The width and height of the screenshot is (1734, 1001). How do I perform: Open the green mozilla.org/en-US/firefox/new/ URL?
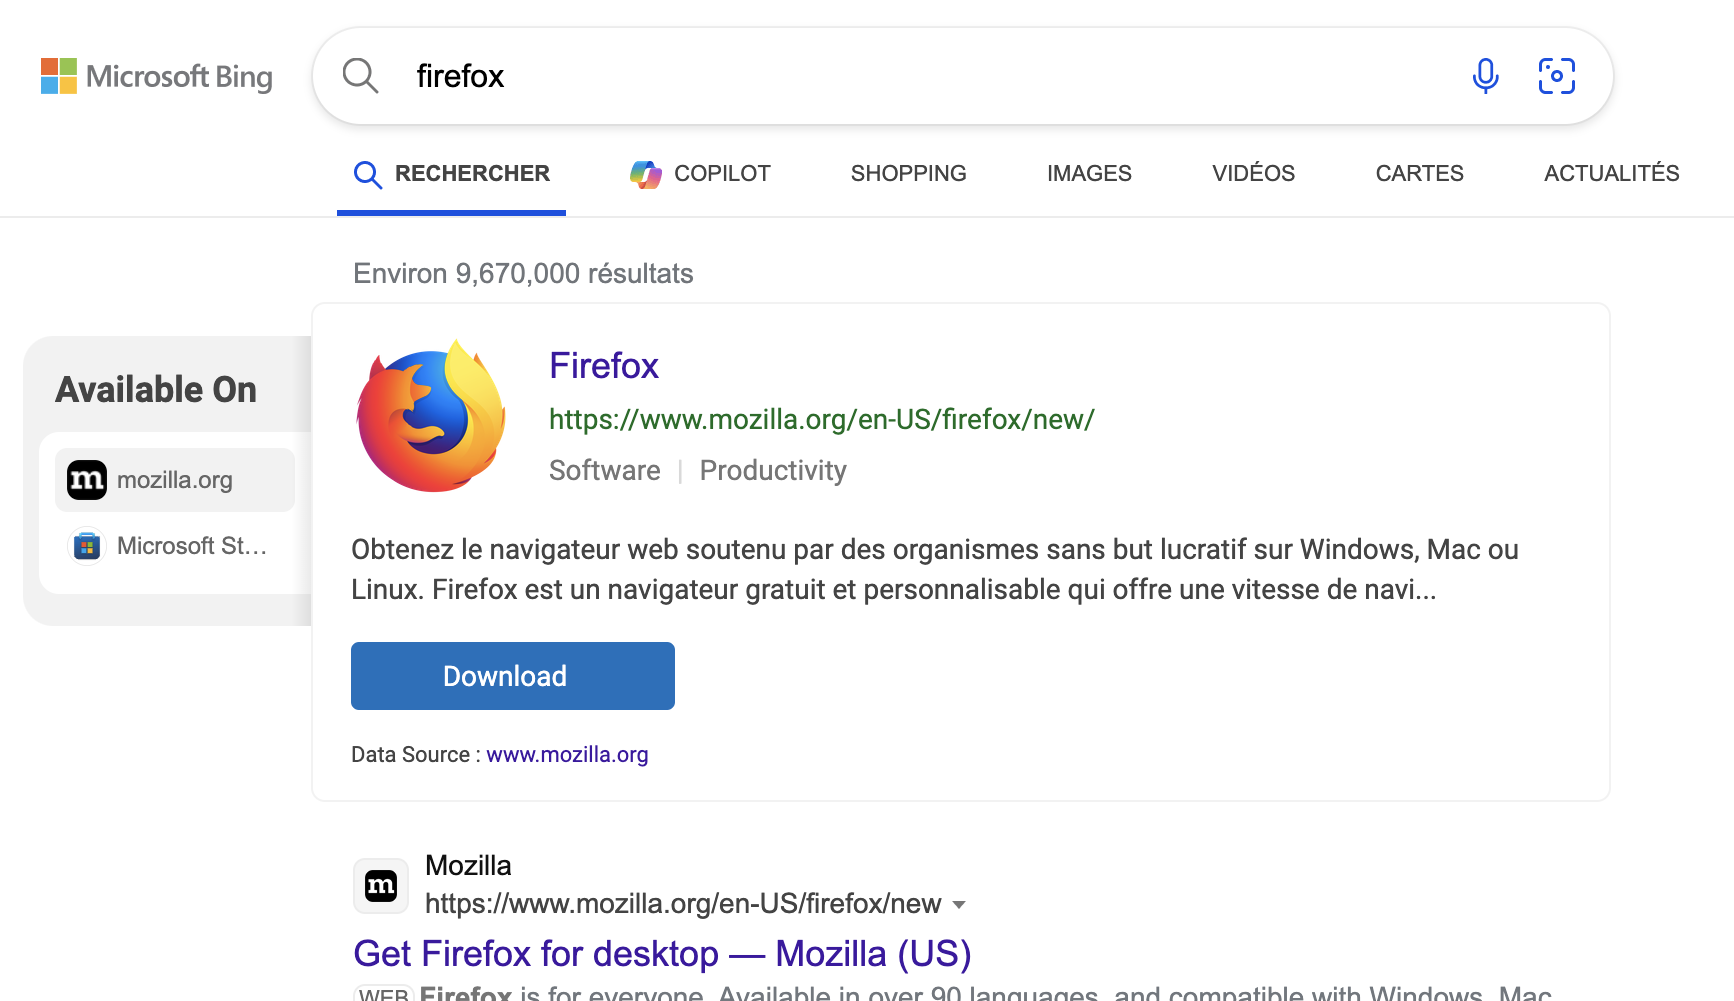point(822,419)
